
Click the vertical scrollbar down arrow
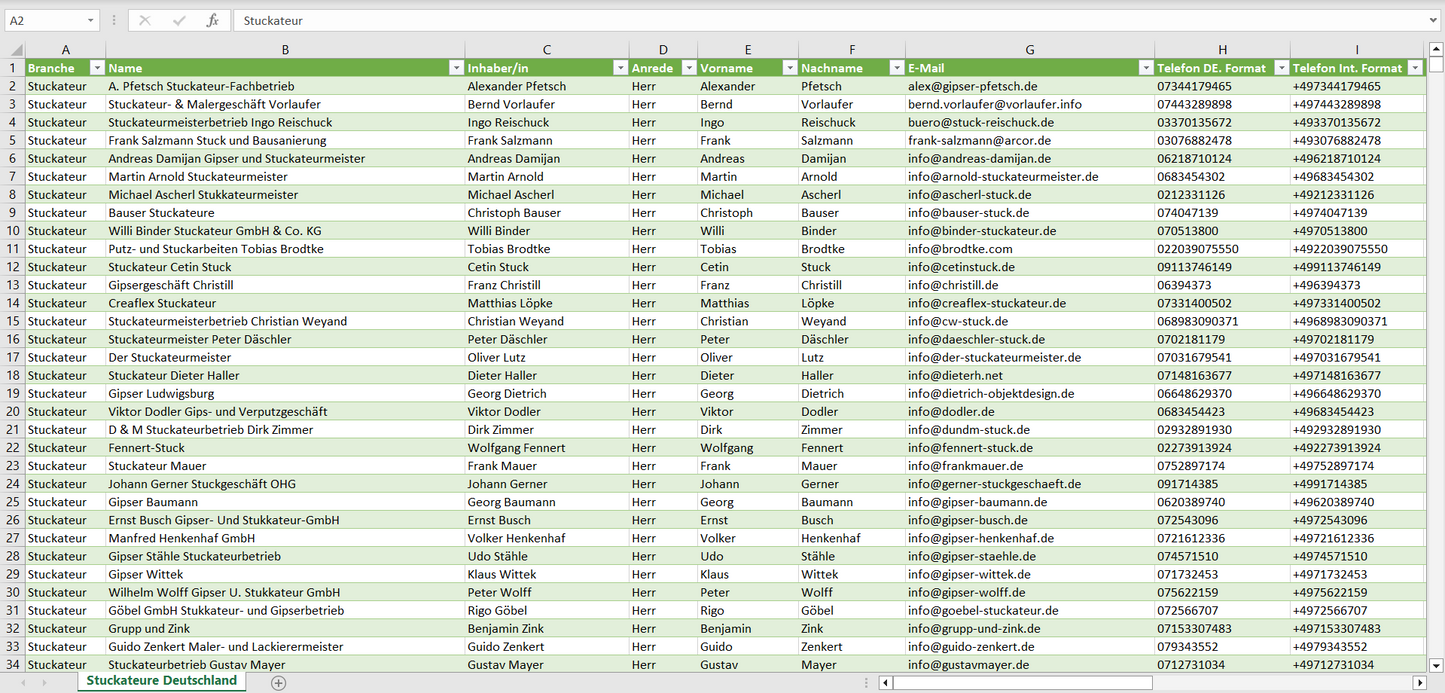[x=1436, y=664]
